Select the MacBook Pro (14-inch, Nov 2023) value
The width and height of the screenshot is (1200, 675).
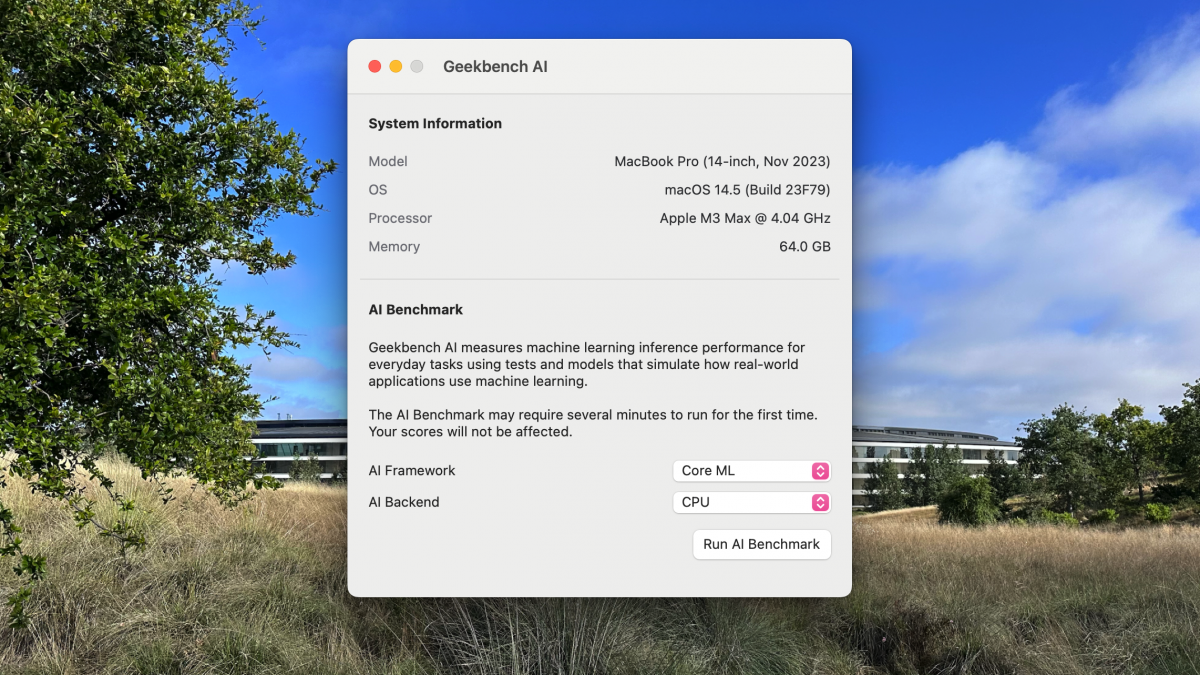[x=722, y=161]
